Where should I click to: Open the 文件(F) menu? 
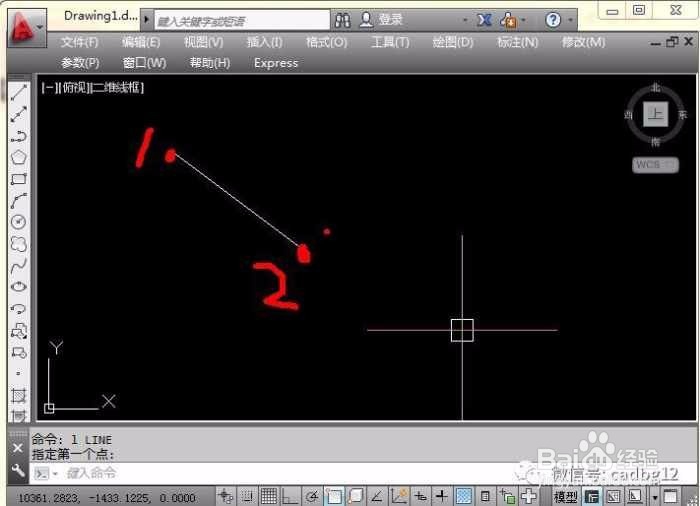click(79, 42)
